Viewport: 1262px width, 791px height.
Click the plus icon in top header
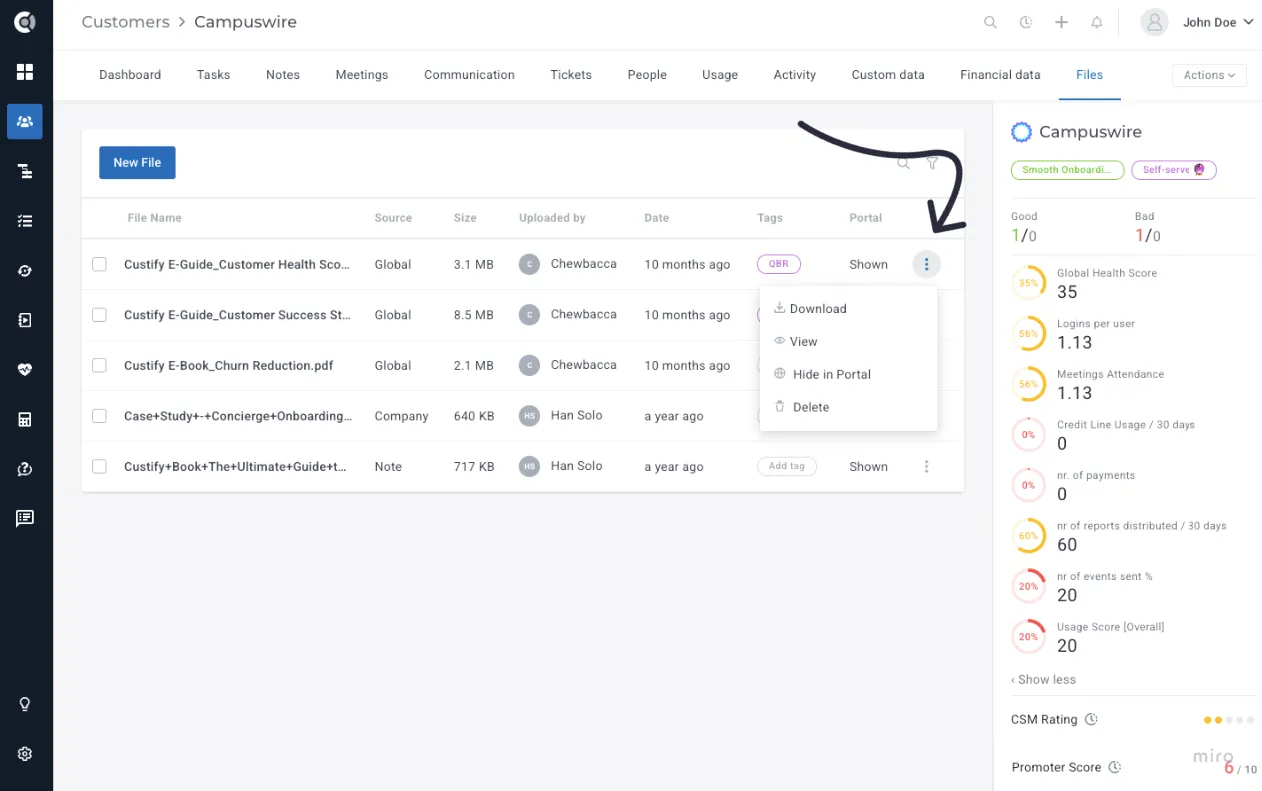[1062, 22]
